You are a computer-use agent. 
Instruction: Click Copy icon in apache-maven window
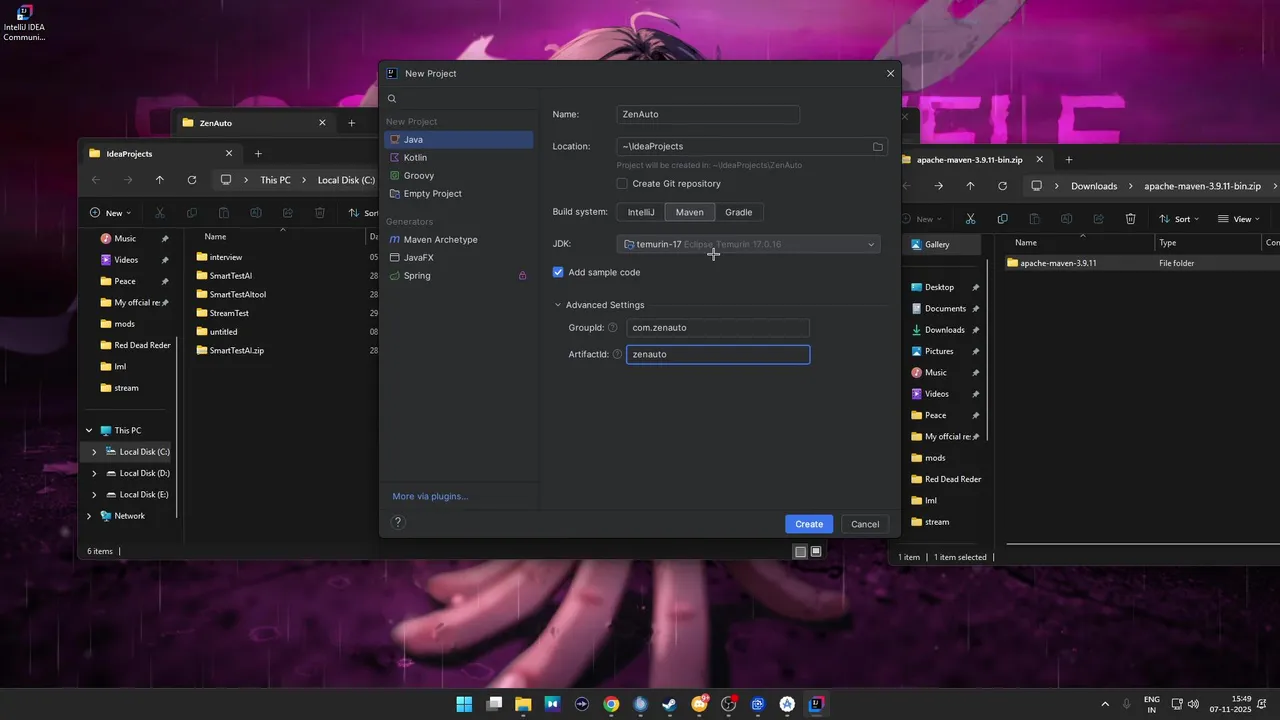[x=1002, y=219]
